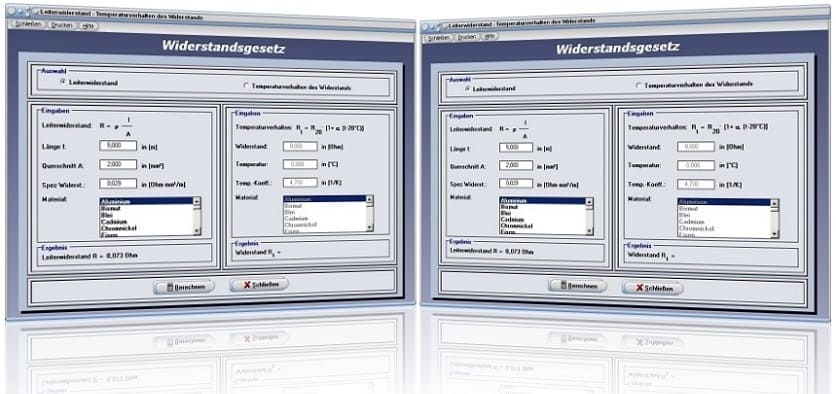Screen dimensions: 836x394
Task: Click up arrow of right window's Temperaturverhalten material list
Action: pos(775,204)
